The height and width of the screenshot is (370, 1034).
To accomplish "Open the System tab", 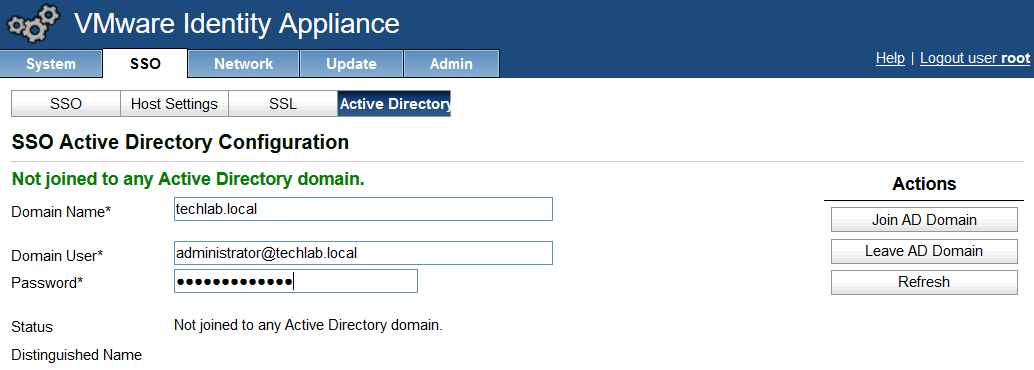I will pyautogui.click(x=51, y=64).
